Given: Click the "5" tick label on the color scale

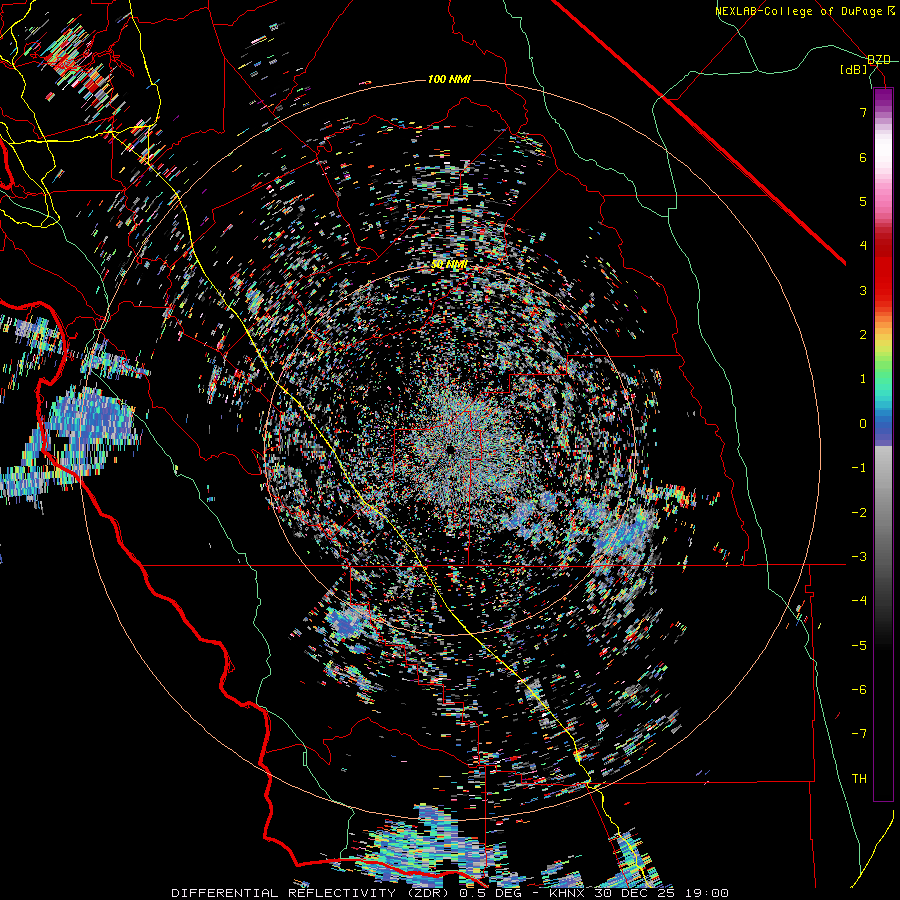Looking at the screenshot, I should tap(863, 201).
